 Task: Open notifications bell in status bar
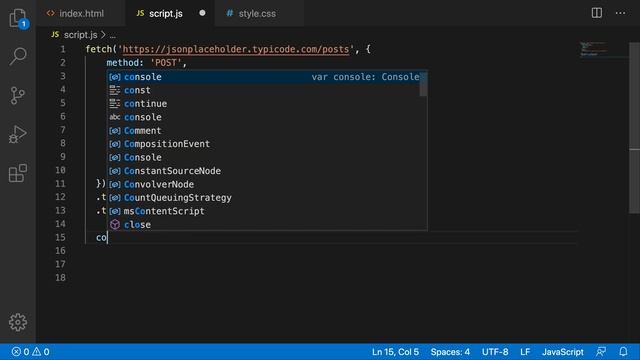coord(623,351)
